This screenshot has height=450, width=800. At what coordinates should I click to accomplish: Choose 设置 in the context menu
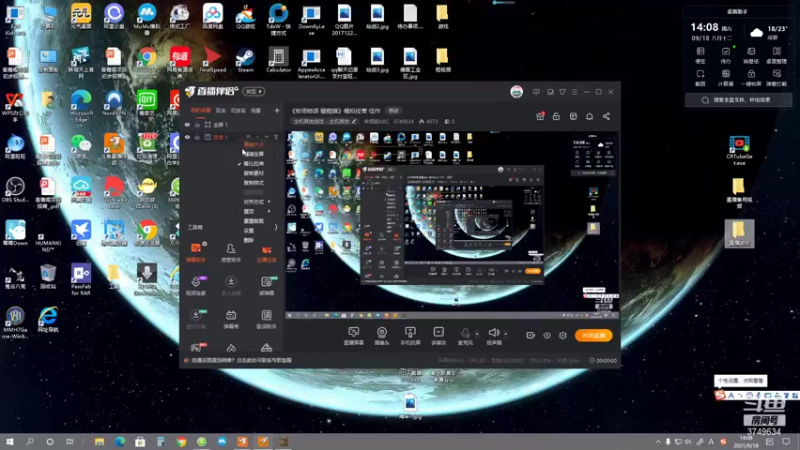pyautogui.click(x=249, y=231)
